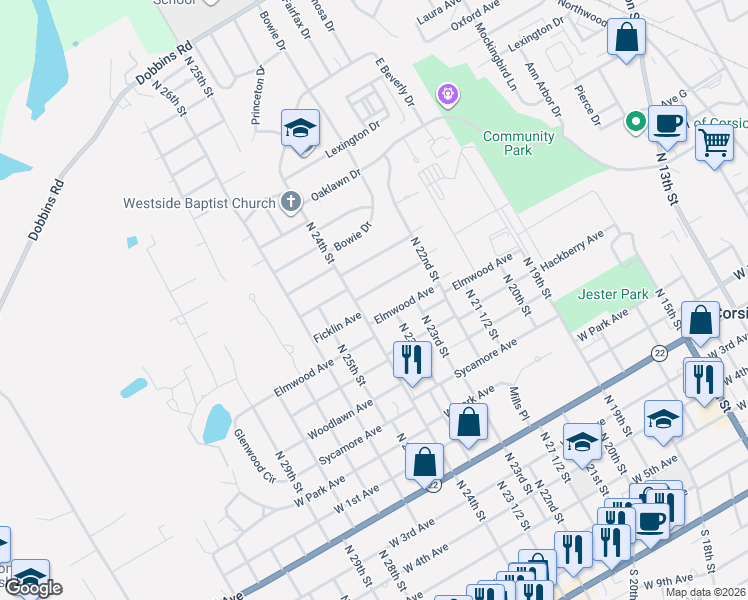Click the Pierce Dr street label
The width and height of the screenshot is (748, 600).
(587, 105)
